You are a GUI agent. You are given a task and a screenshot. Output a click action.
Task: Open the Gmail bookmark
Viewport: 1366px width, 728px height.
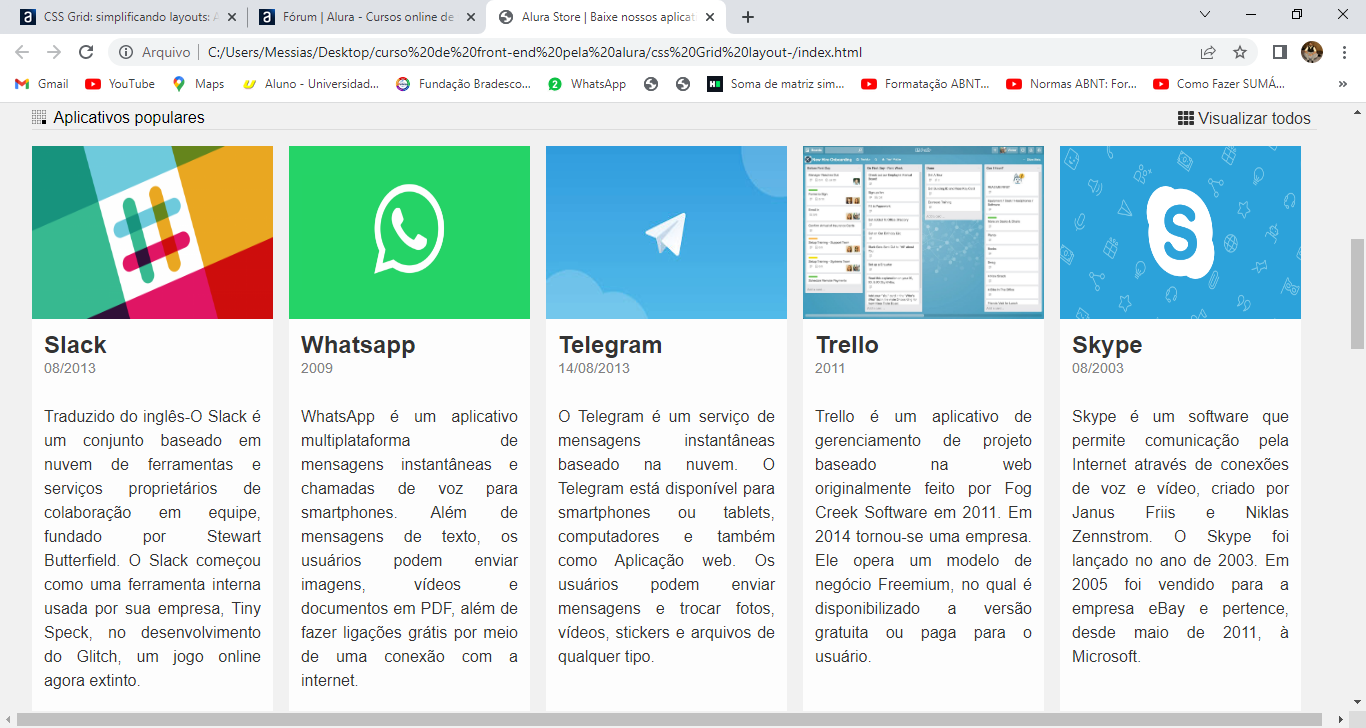click(42, 84)
